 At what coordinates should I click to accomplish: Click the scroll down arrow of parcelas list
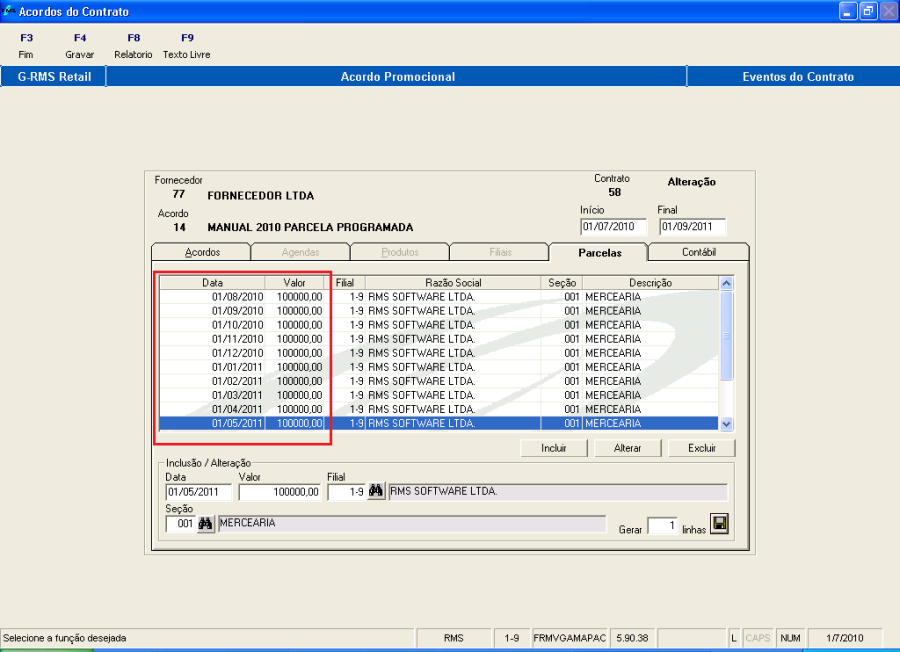click(726, 424)
